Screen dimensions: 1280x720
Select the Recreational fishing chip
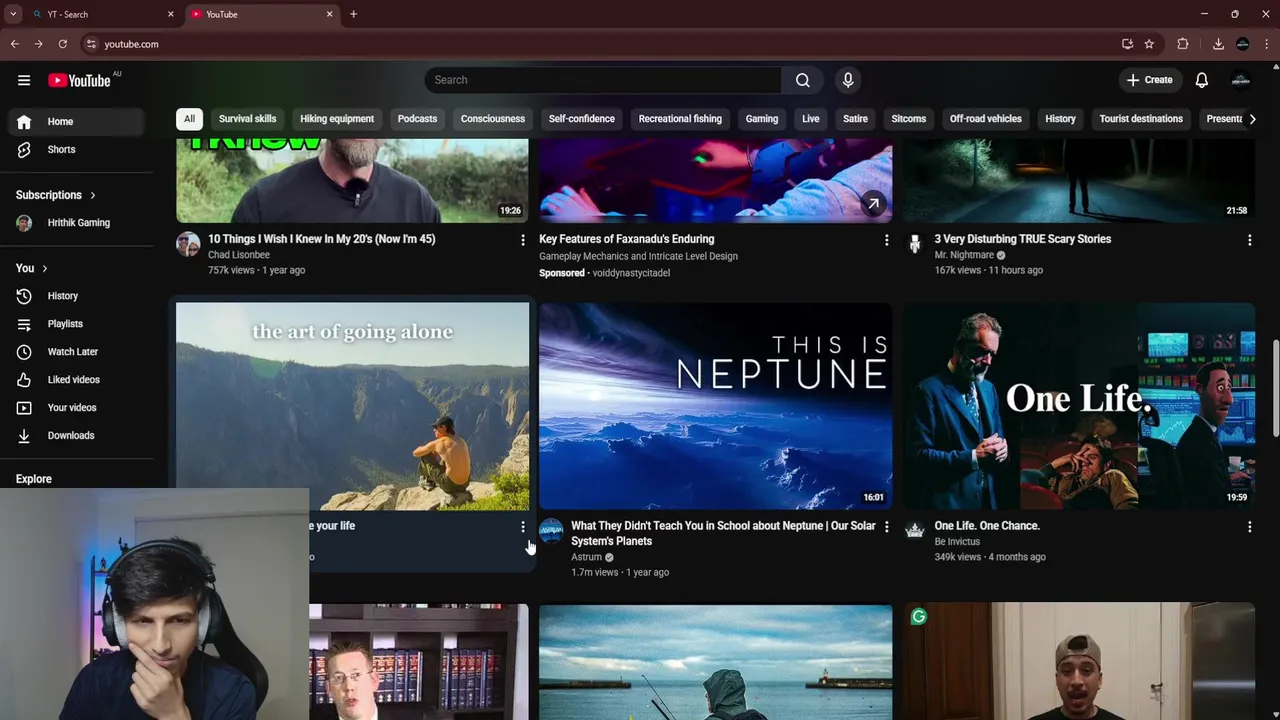pos(680,119)
